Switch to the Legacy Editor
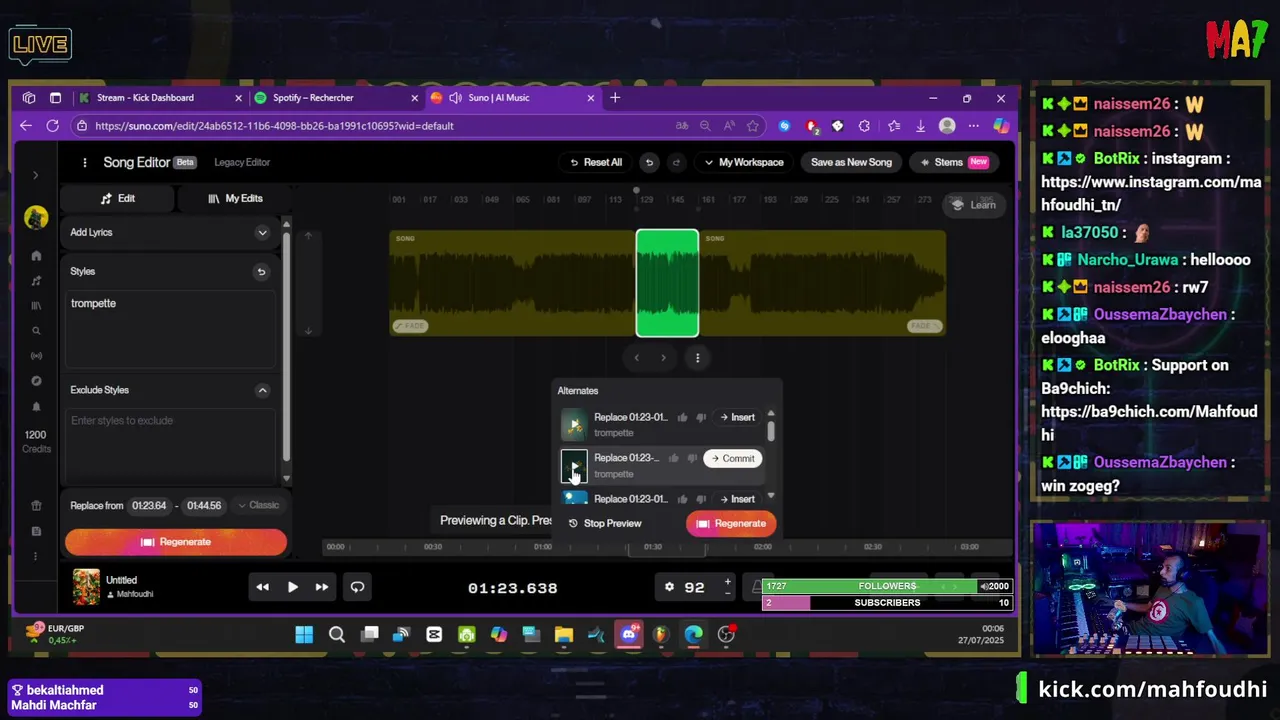This screenshot has width=1280, height=720. [x=242, y=162]
